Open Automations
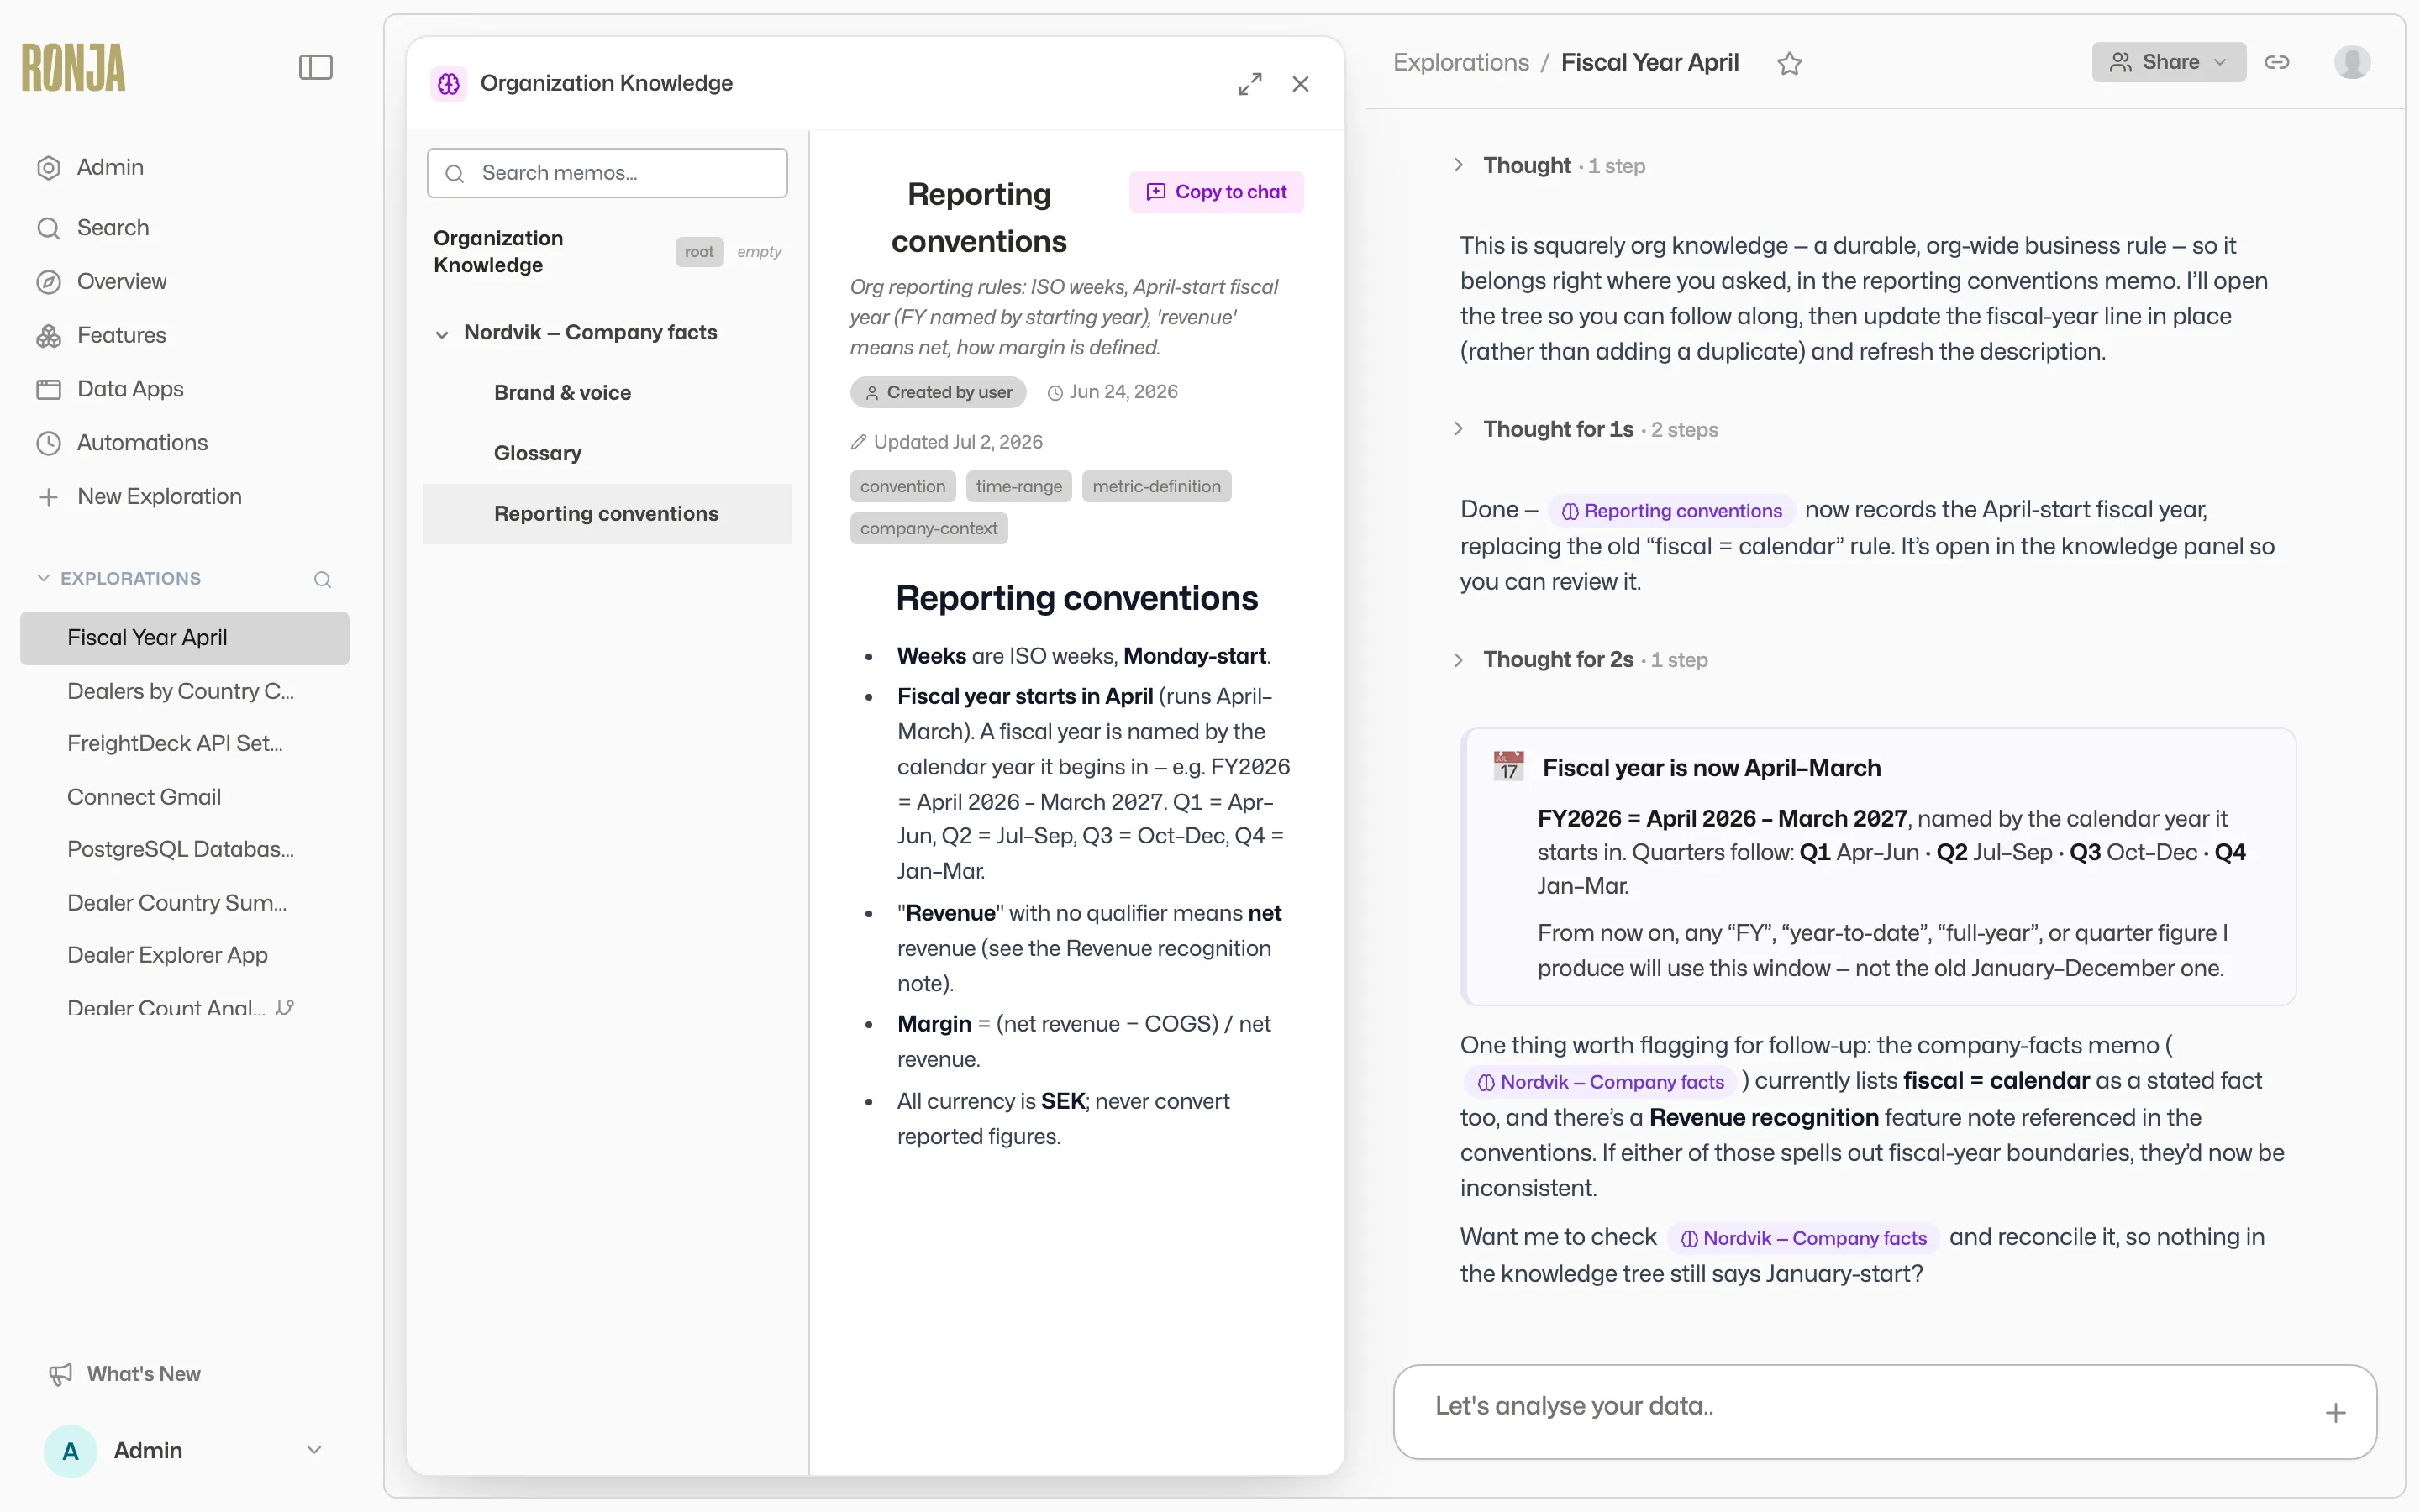Screen dimensions: 2420x1512 click(x=142, y=443)
